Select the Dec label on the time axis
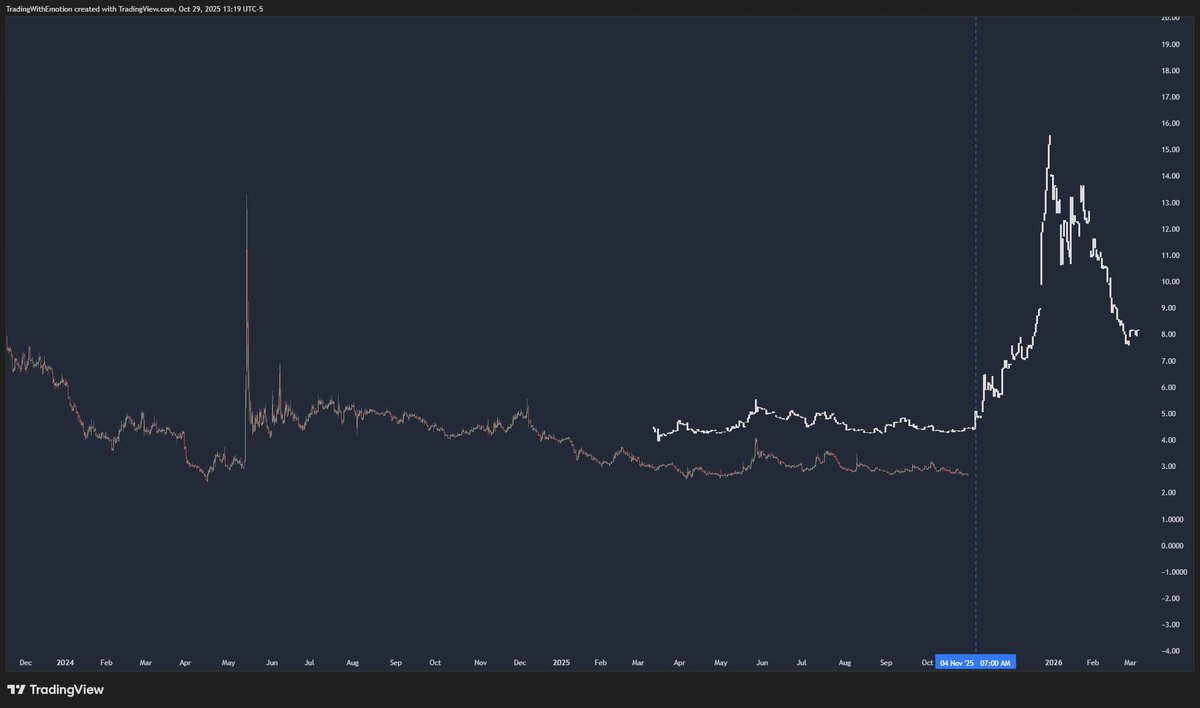Viewport: 1200px width, 708px height. pos(25,662)
